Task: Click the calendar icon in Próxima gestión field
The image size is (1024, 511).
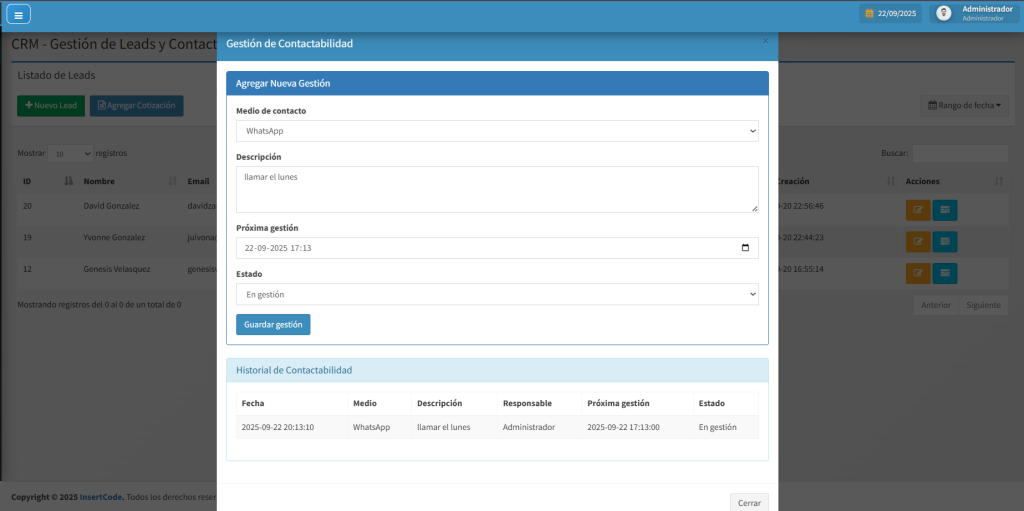Action: 745,248
